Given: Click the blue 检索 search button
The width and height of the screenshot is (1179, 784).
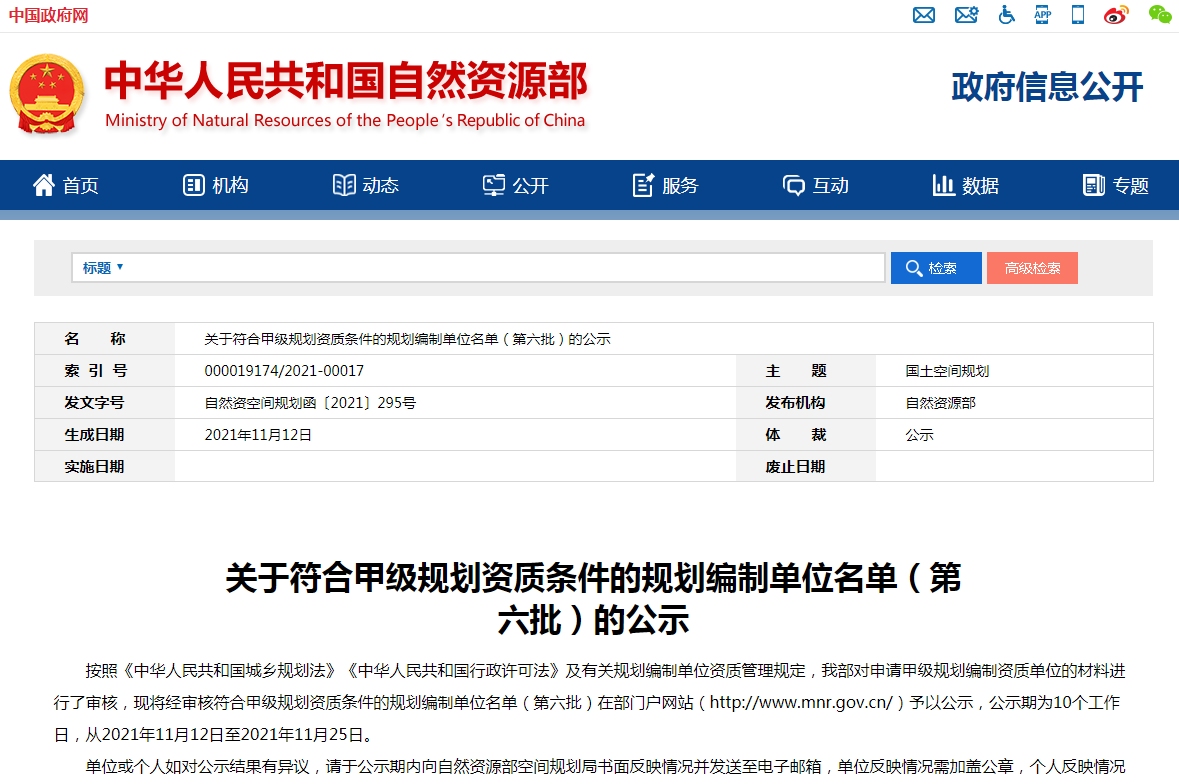Looking at the screenshot, I should (936, 268).
